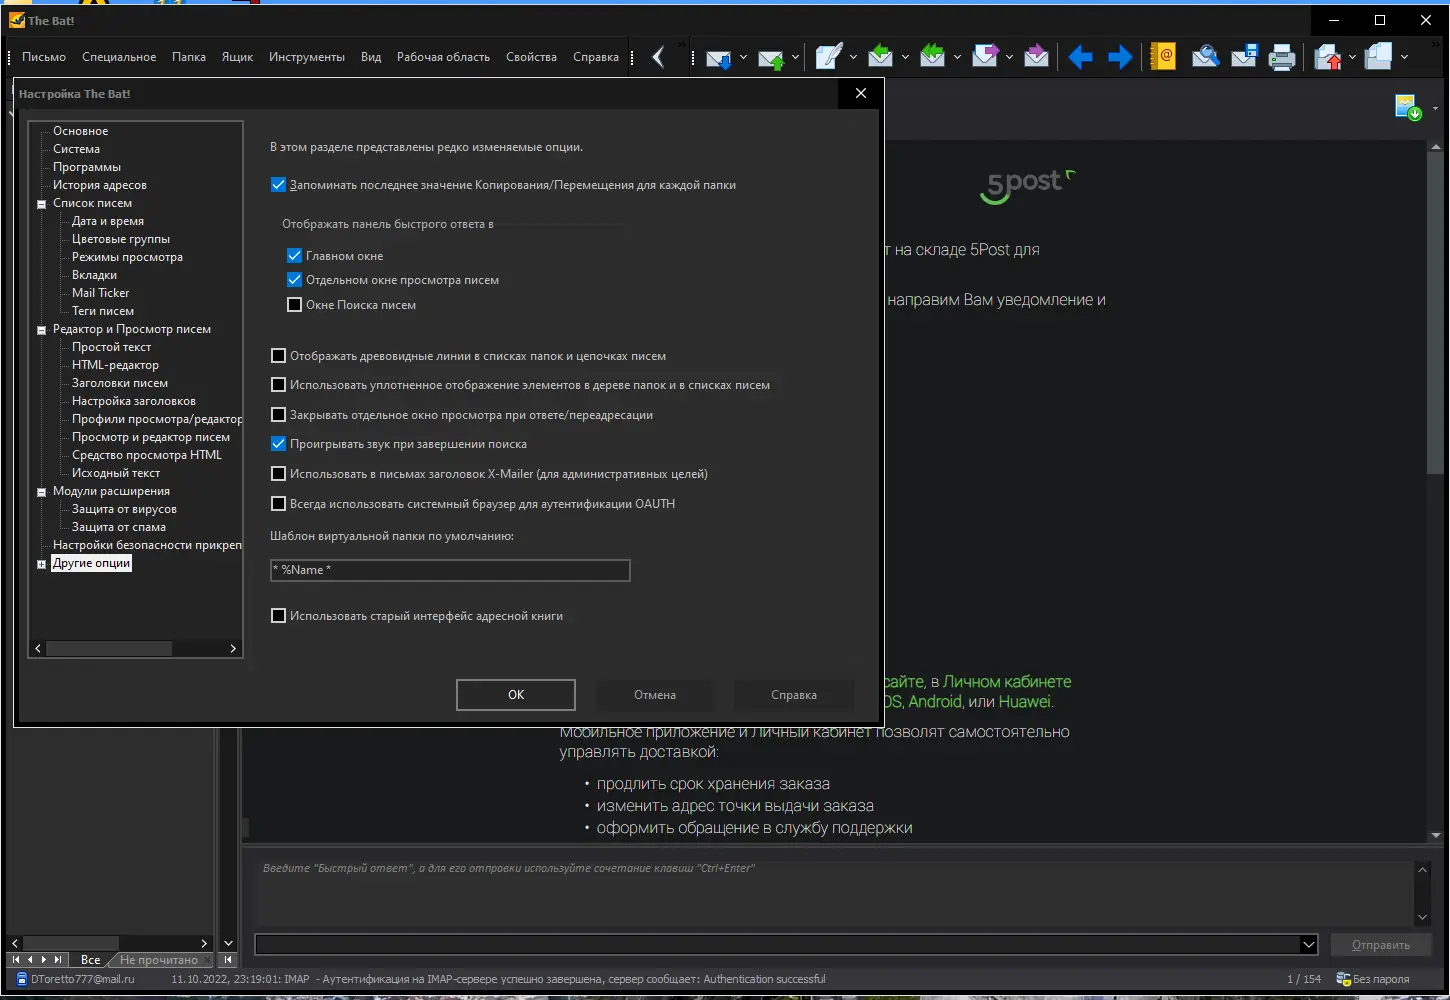
Task: Enable quick reply in the mail search window
Action: 295,305
